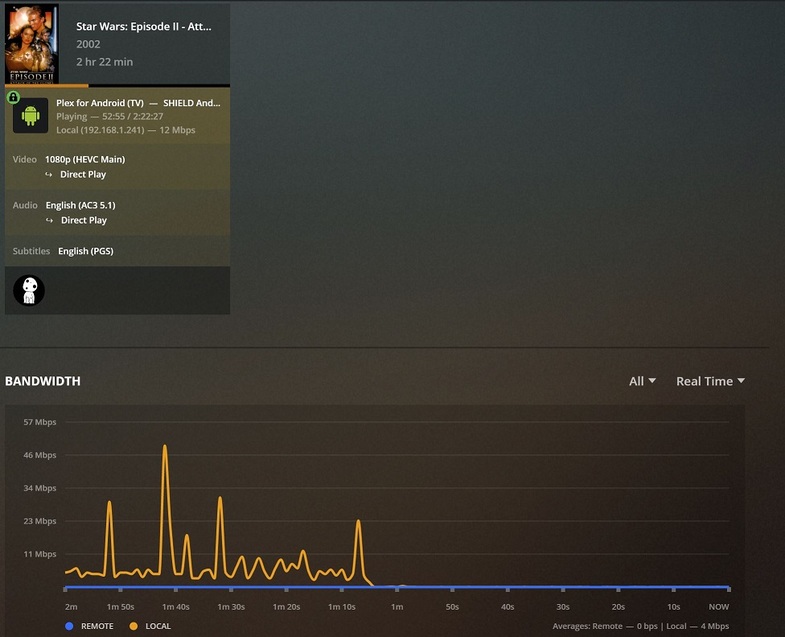The image size is (785, 637).
Task: Click the Audio row label
Action: 25,205
